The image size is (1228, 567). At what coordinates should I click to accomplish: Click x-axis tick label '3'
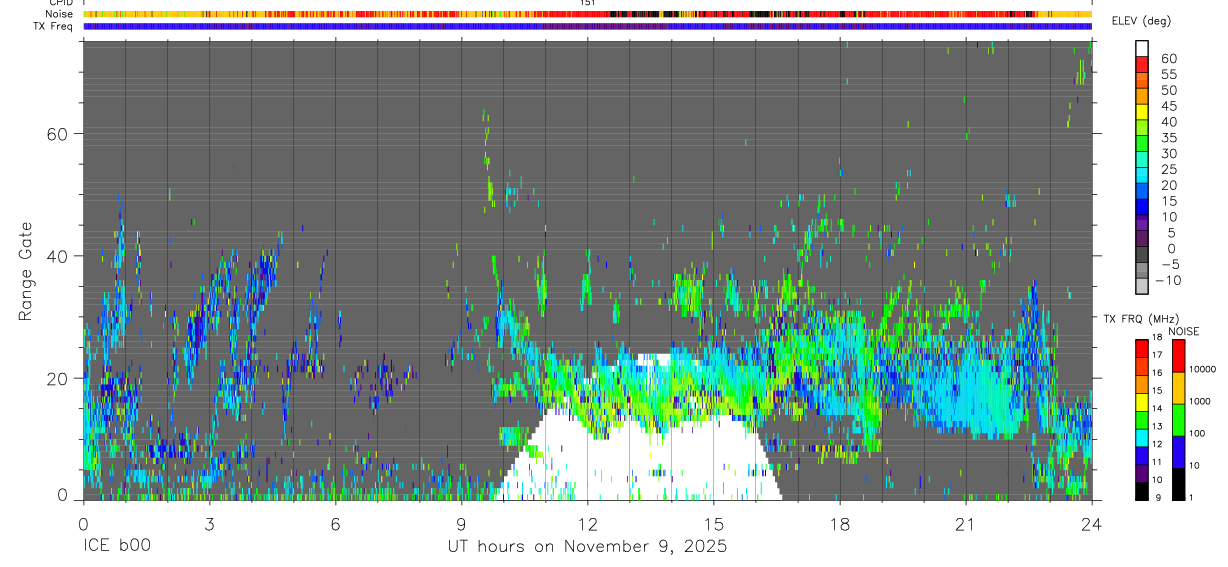[209, 524]
